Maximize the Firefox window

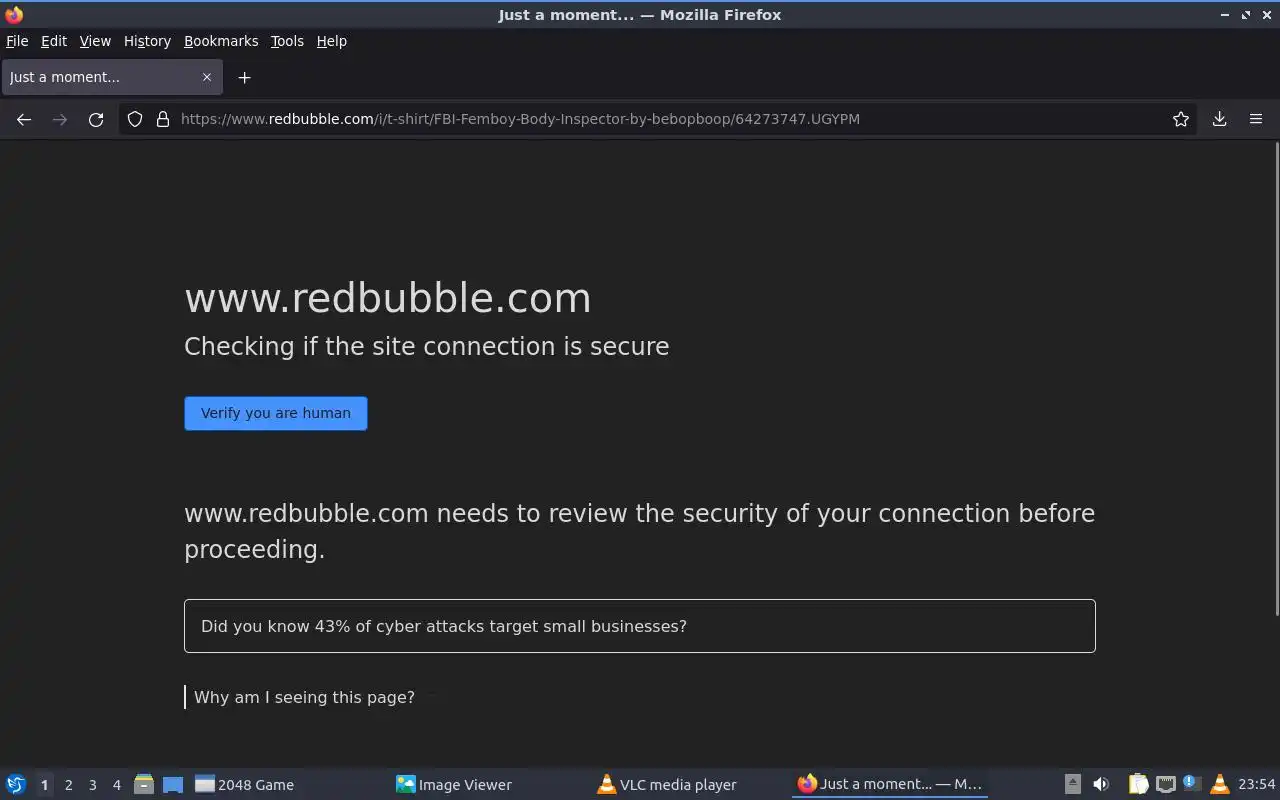click(x=1246, y=15)
